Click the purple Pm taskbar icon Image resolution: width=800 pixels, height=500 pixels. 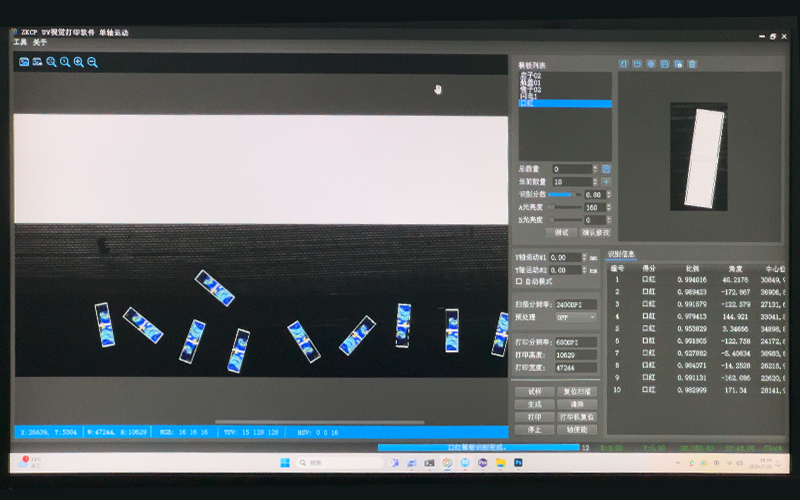(x=483, y=463)
